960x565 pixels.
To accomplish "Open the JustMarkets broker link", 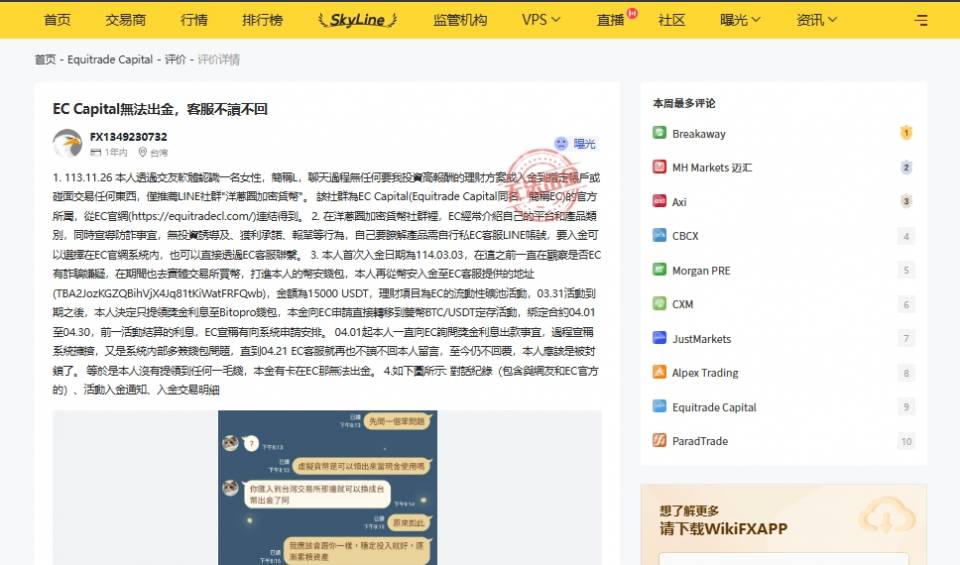I will coord(702,339).
